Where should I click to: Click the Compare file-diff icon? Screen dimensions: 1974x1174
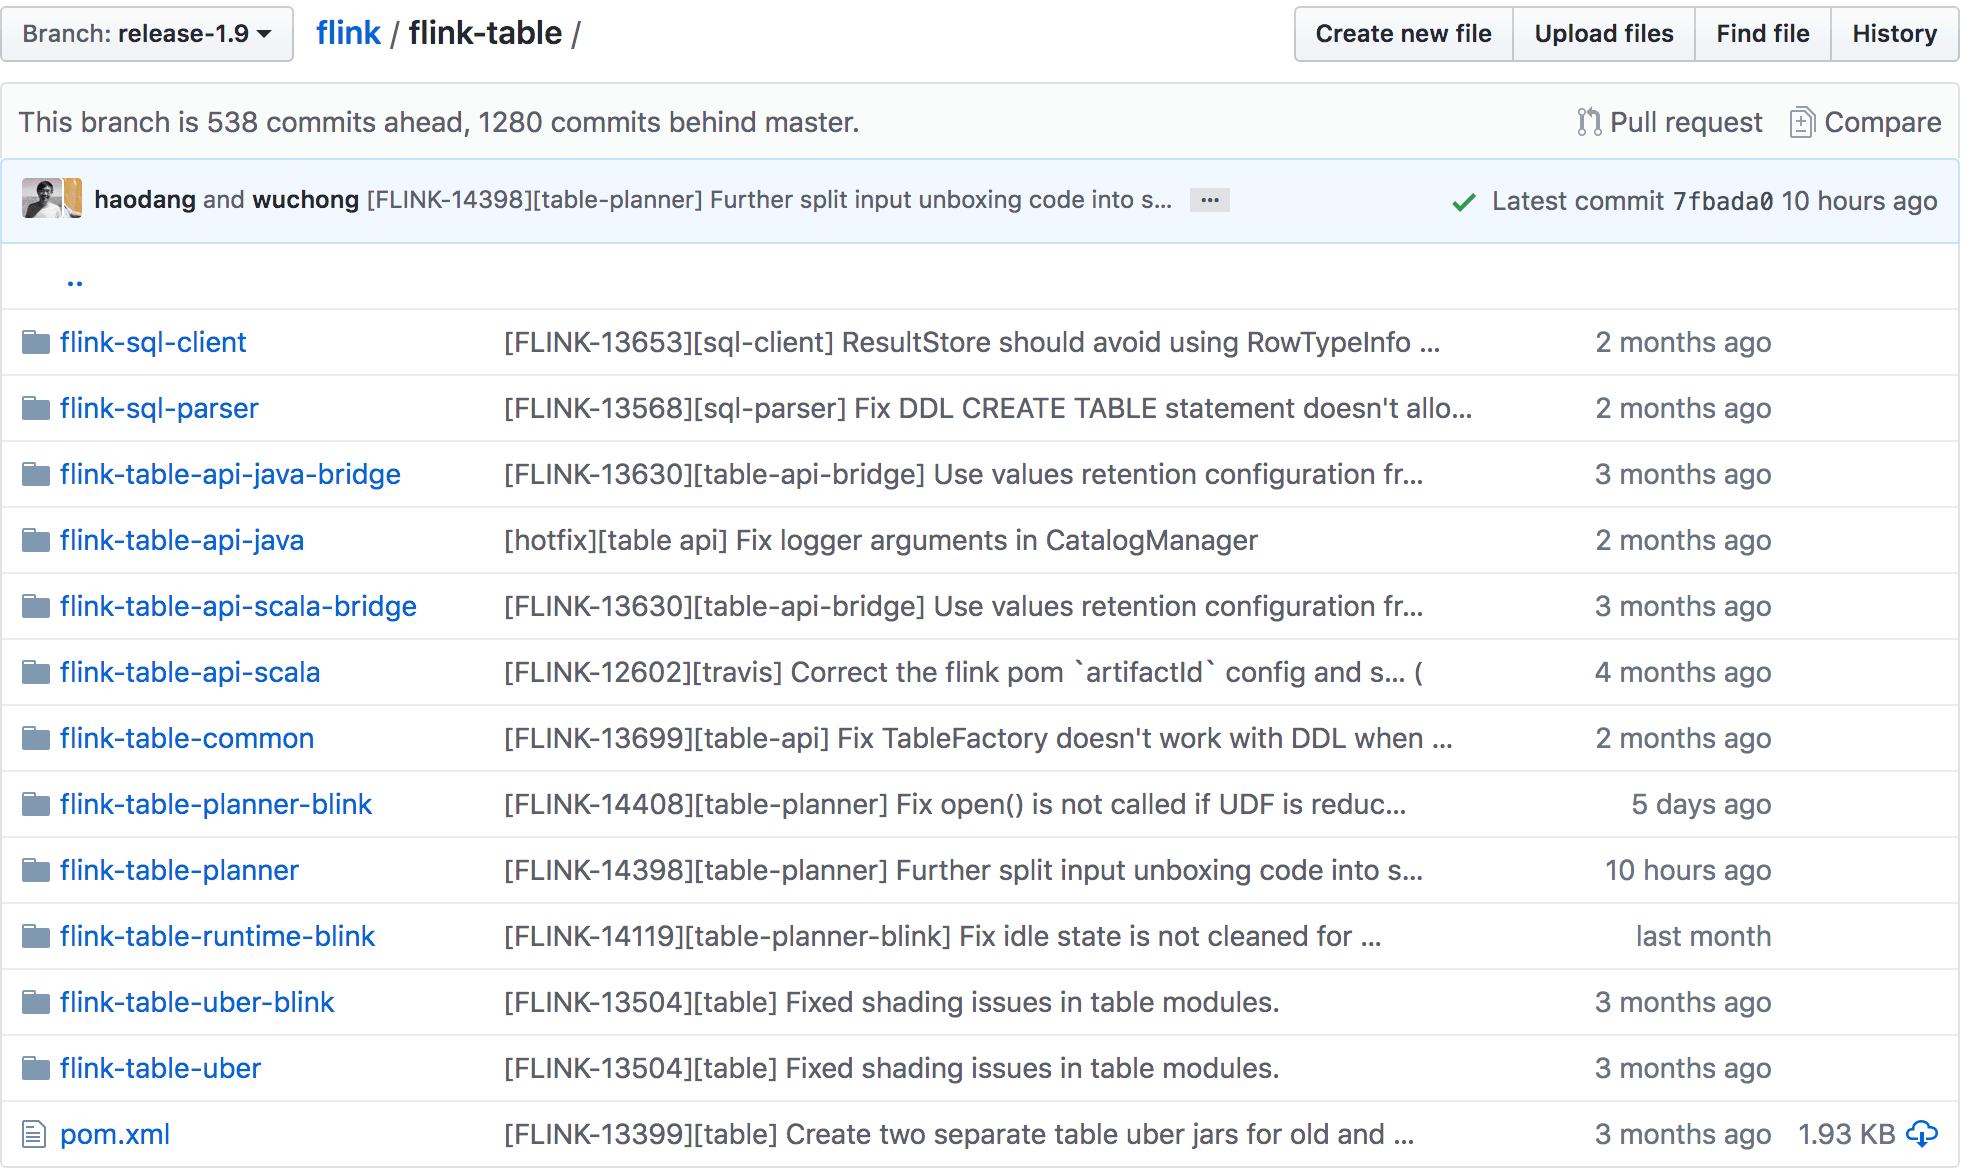tap(1802, 122)
